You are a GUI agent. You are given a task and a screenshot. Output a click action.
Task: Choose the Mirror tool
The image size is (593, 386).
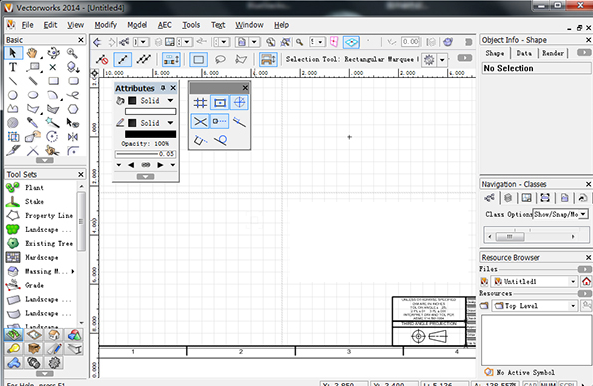73,136
